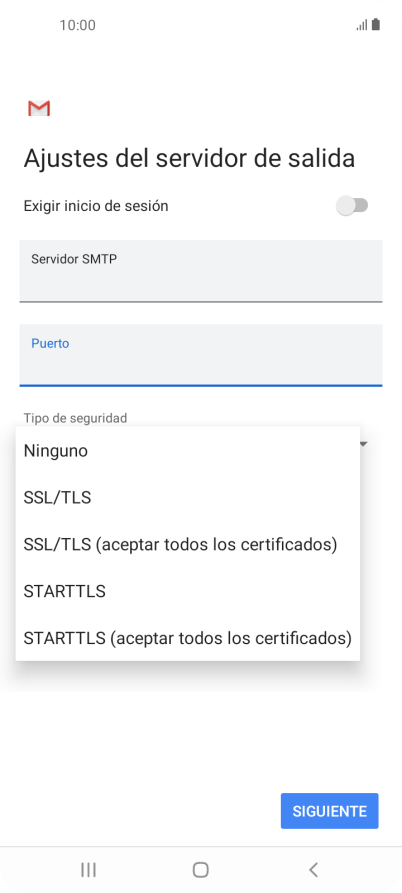Viewport: 402px width, 893px height.
Task: Tap the Android back navigation icon
Action: point(313,870)
